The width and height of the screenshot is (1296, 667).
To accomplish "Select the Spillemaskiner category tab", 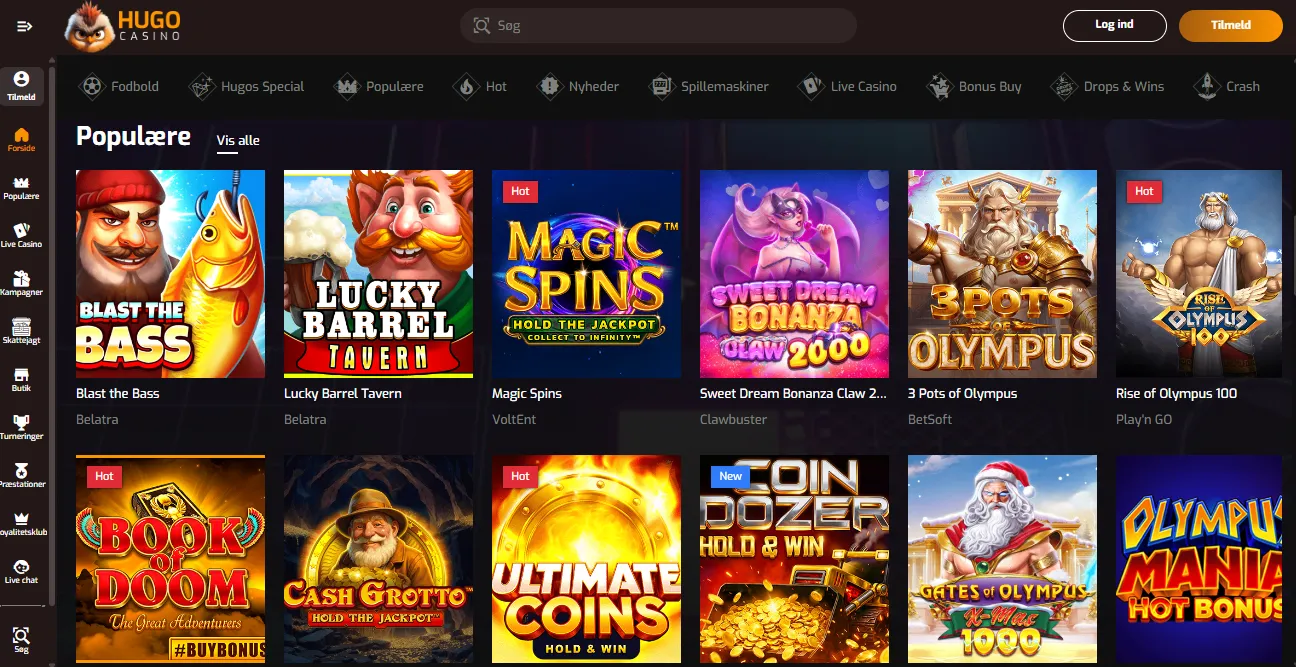I will tap(709, 87).
